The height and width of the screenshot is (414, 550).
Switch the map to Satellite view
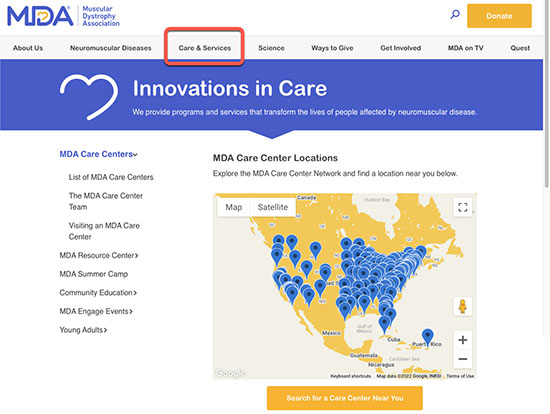point(273,207)
